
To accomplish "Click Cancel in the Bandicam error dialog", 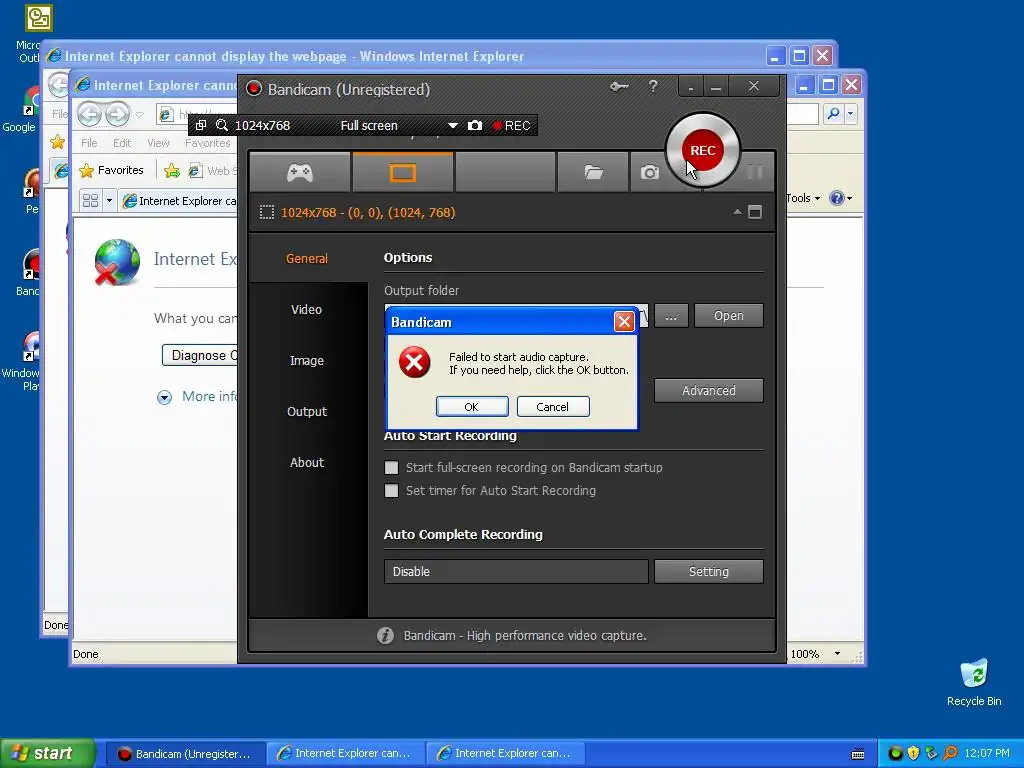I will click(x=552, y=407).
